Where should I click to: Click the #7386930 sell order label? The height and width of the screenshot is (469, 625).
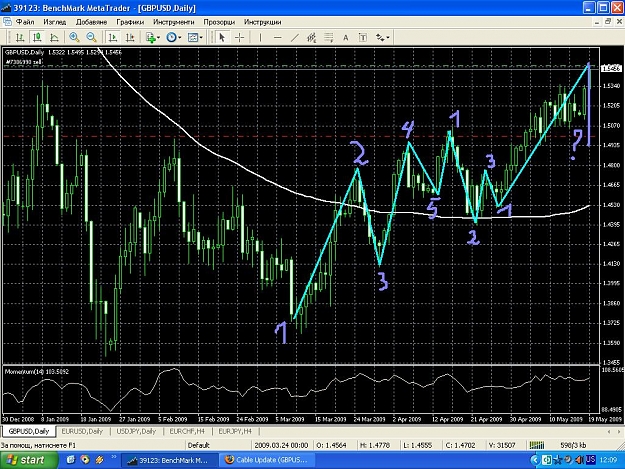[24, 62]
